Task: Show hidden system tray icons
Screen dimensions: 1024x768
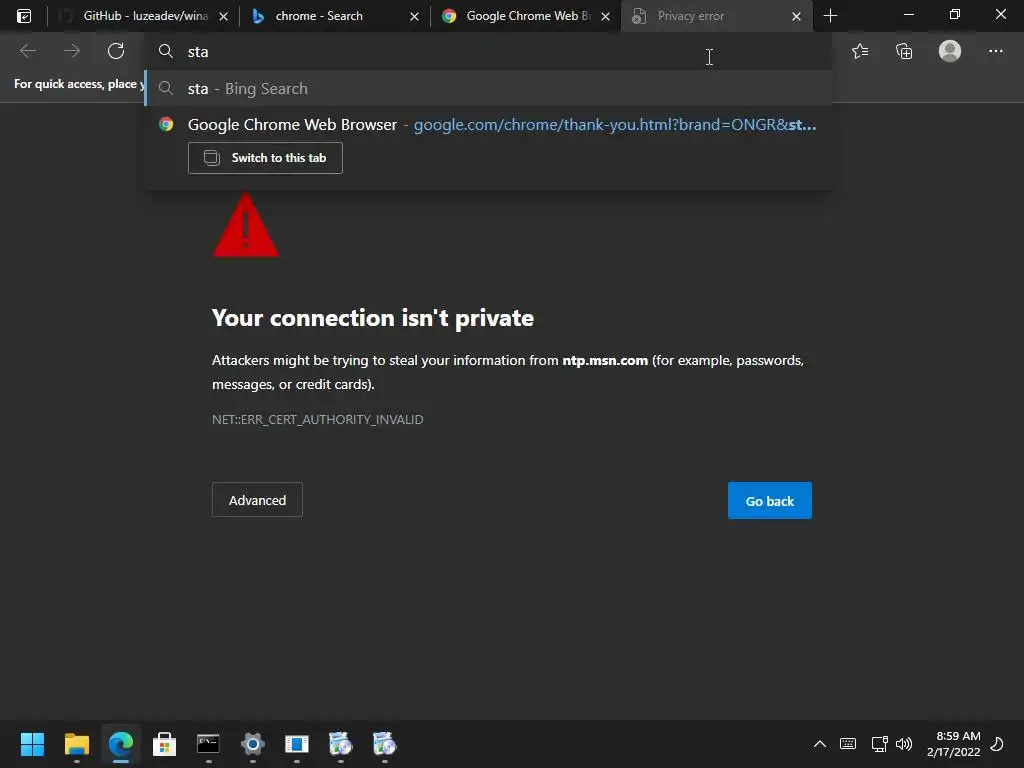Action: pos(820,744)
